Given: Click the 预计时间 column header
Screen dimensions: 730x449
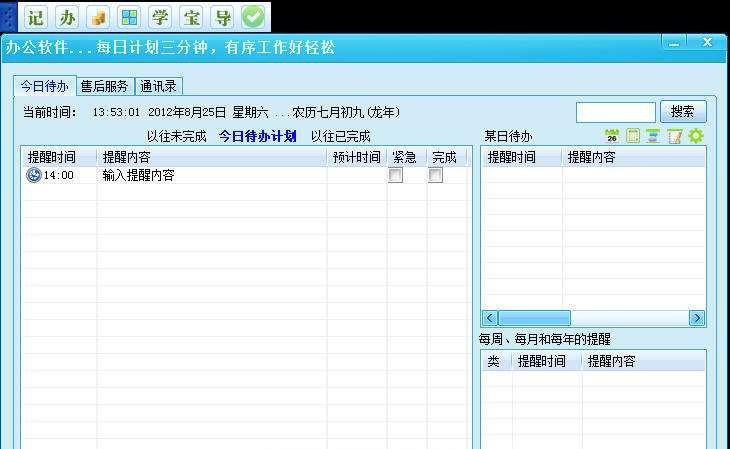Looking at the screenshot, I should point(357,157).
